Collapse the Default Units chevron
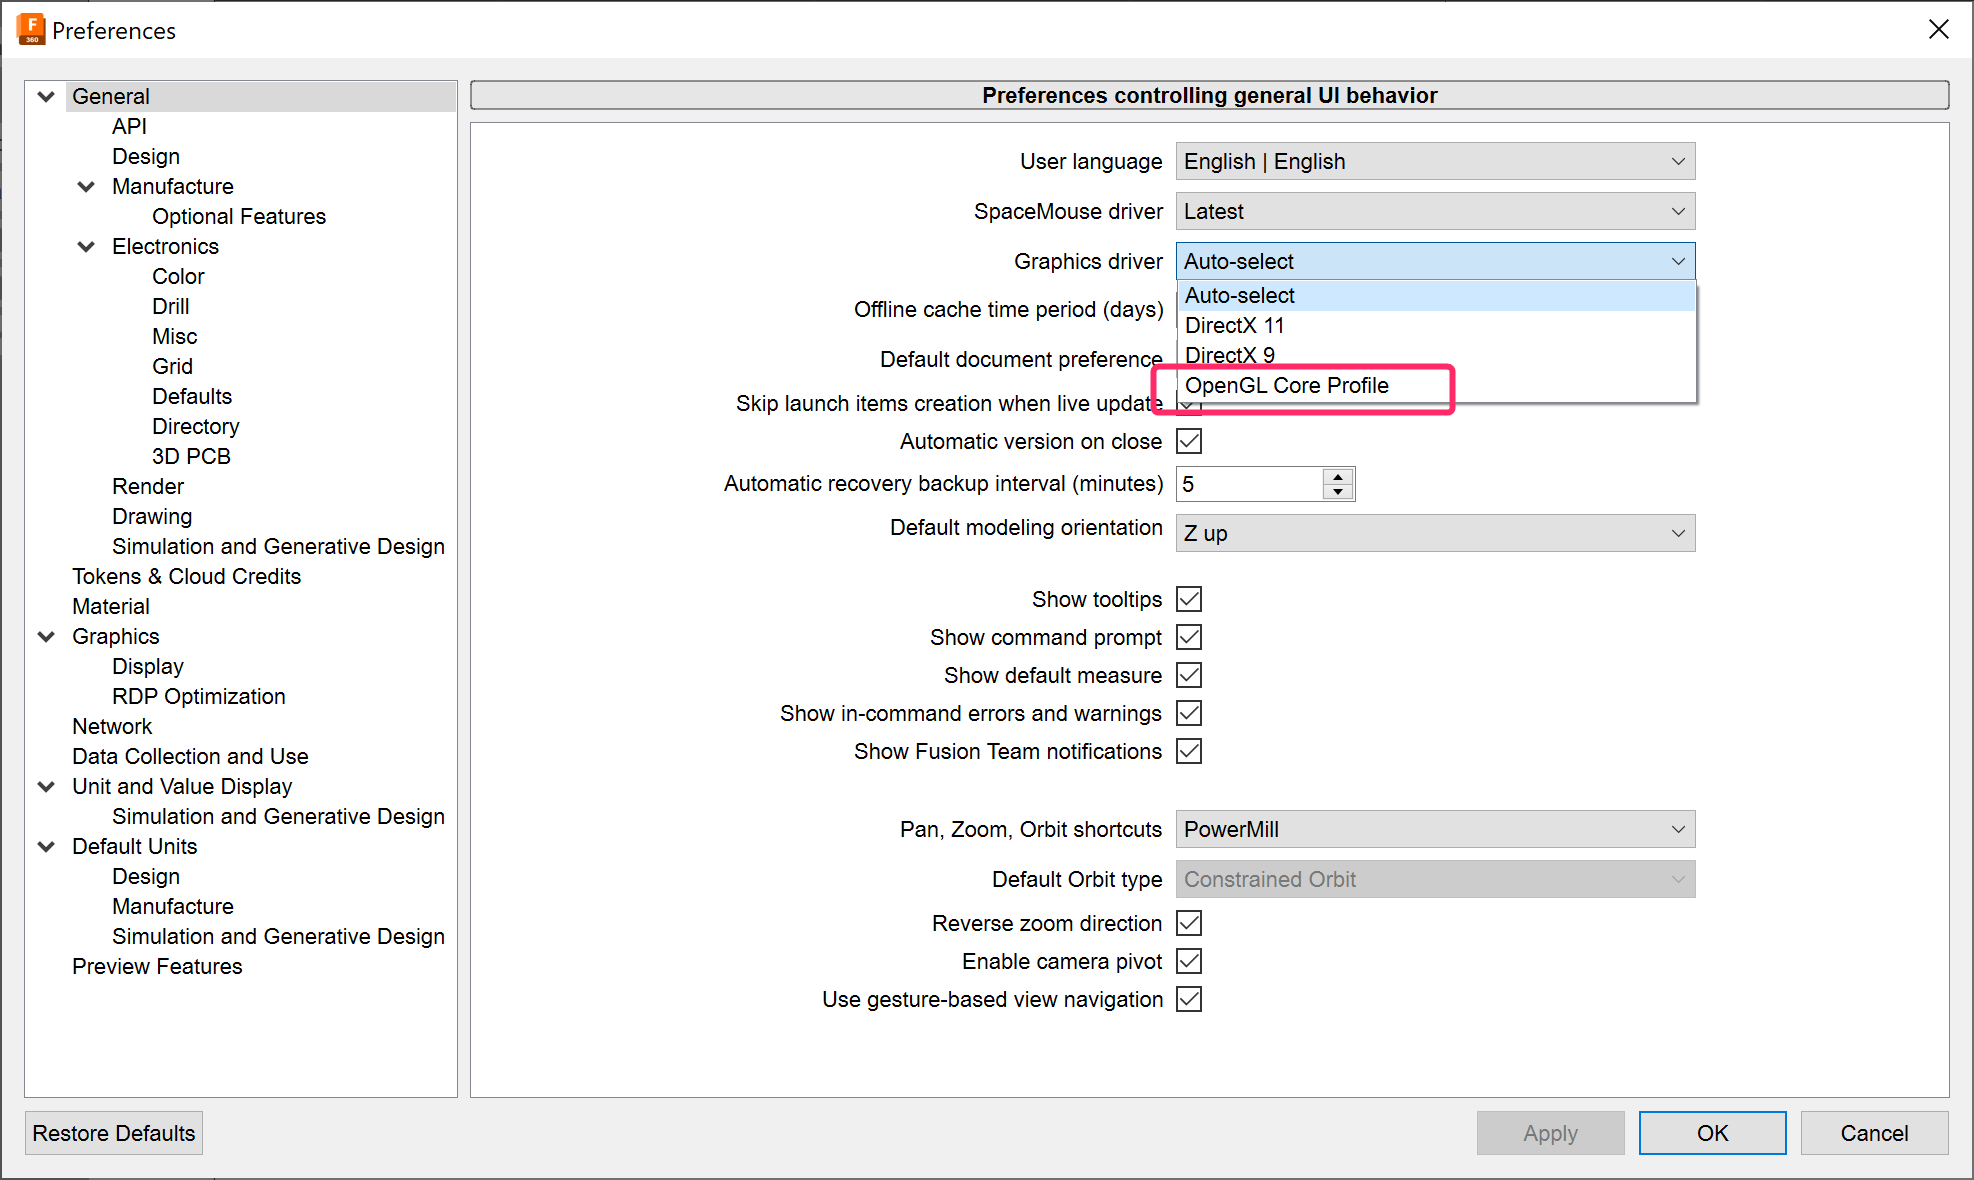1974x1180 pixels. coord(46,847)
